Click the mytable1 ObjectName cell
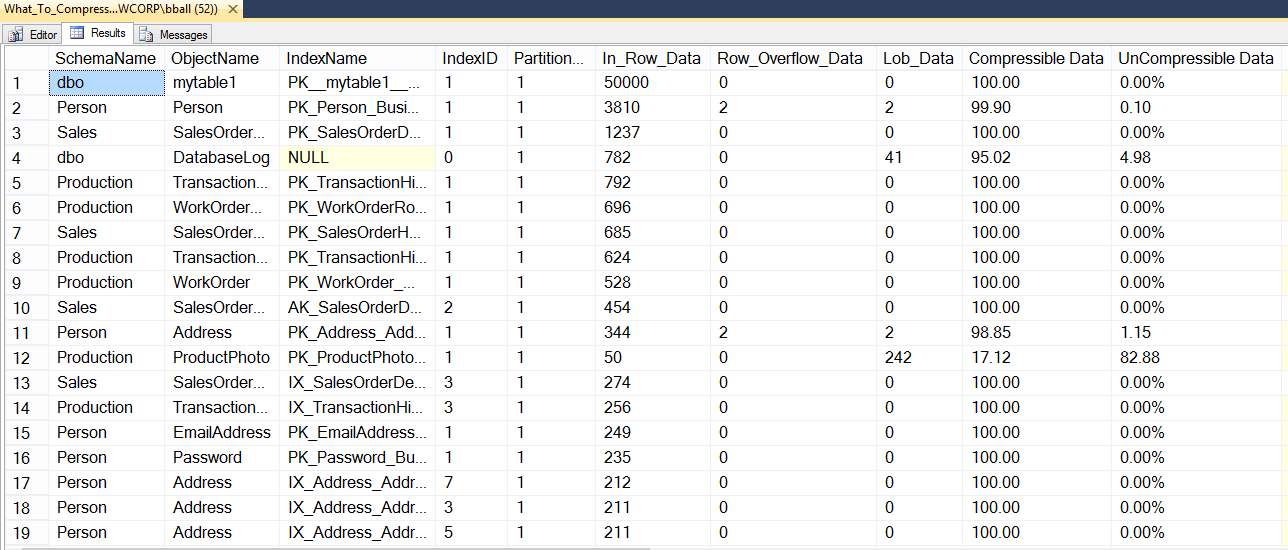 point(205,83)
